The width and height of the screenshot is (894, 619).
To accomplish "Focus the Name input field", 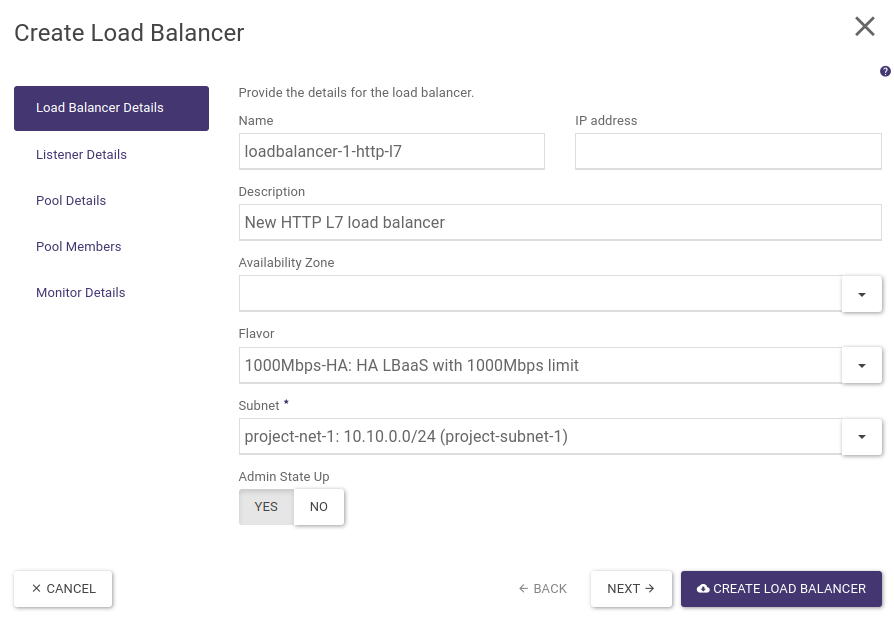I will coord(391,151).
